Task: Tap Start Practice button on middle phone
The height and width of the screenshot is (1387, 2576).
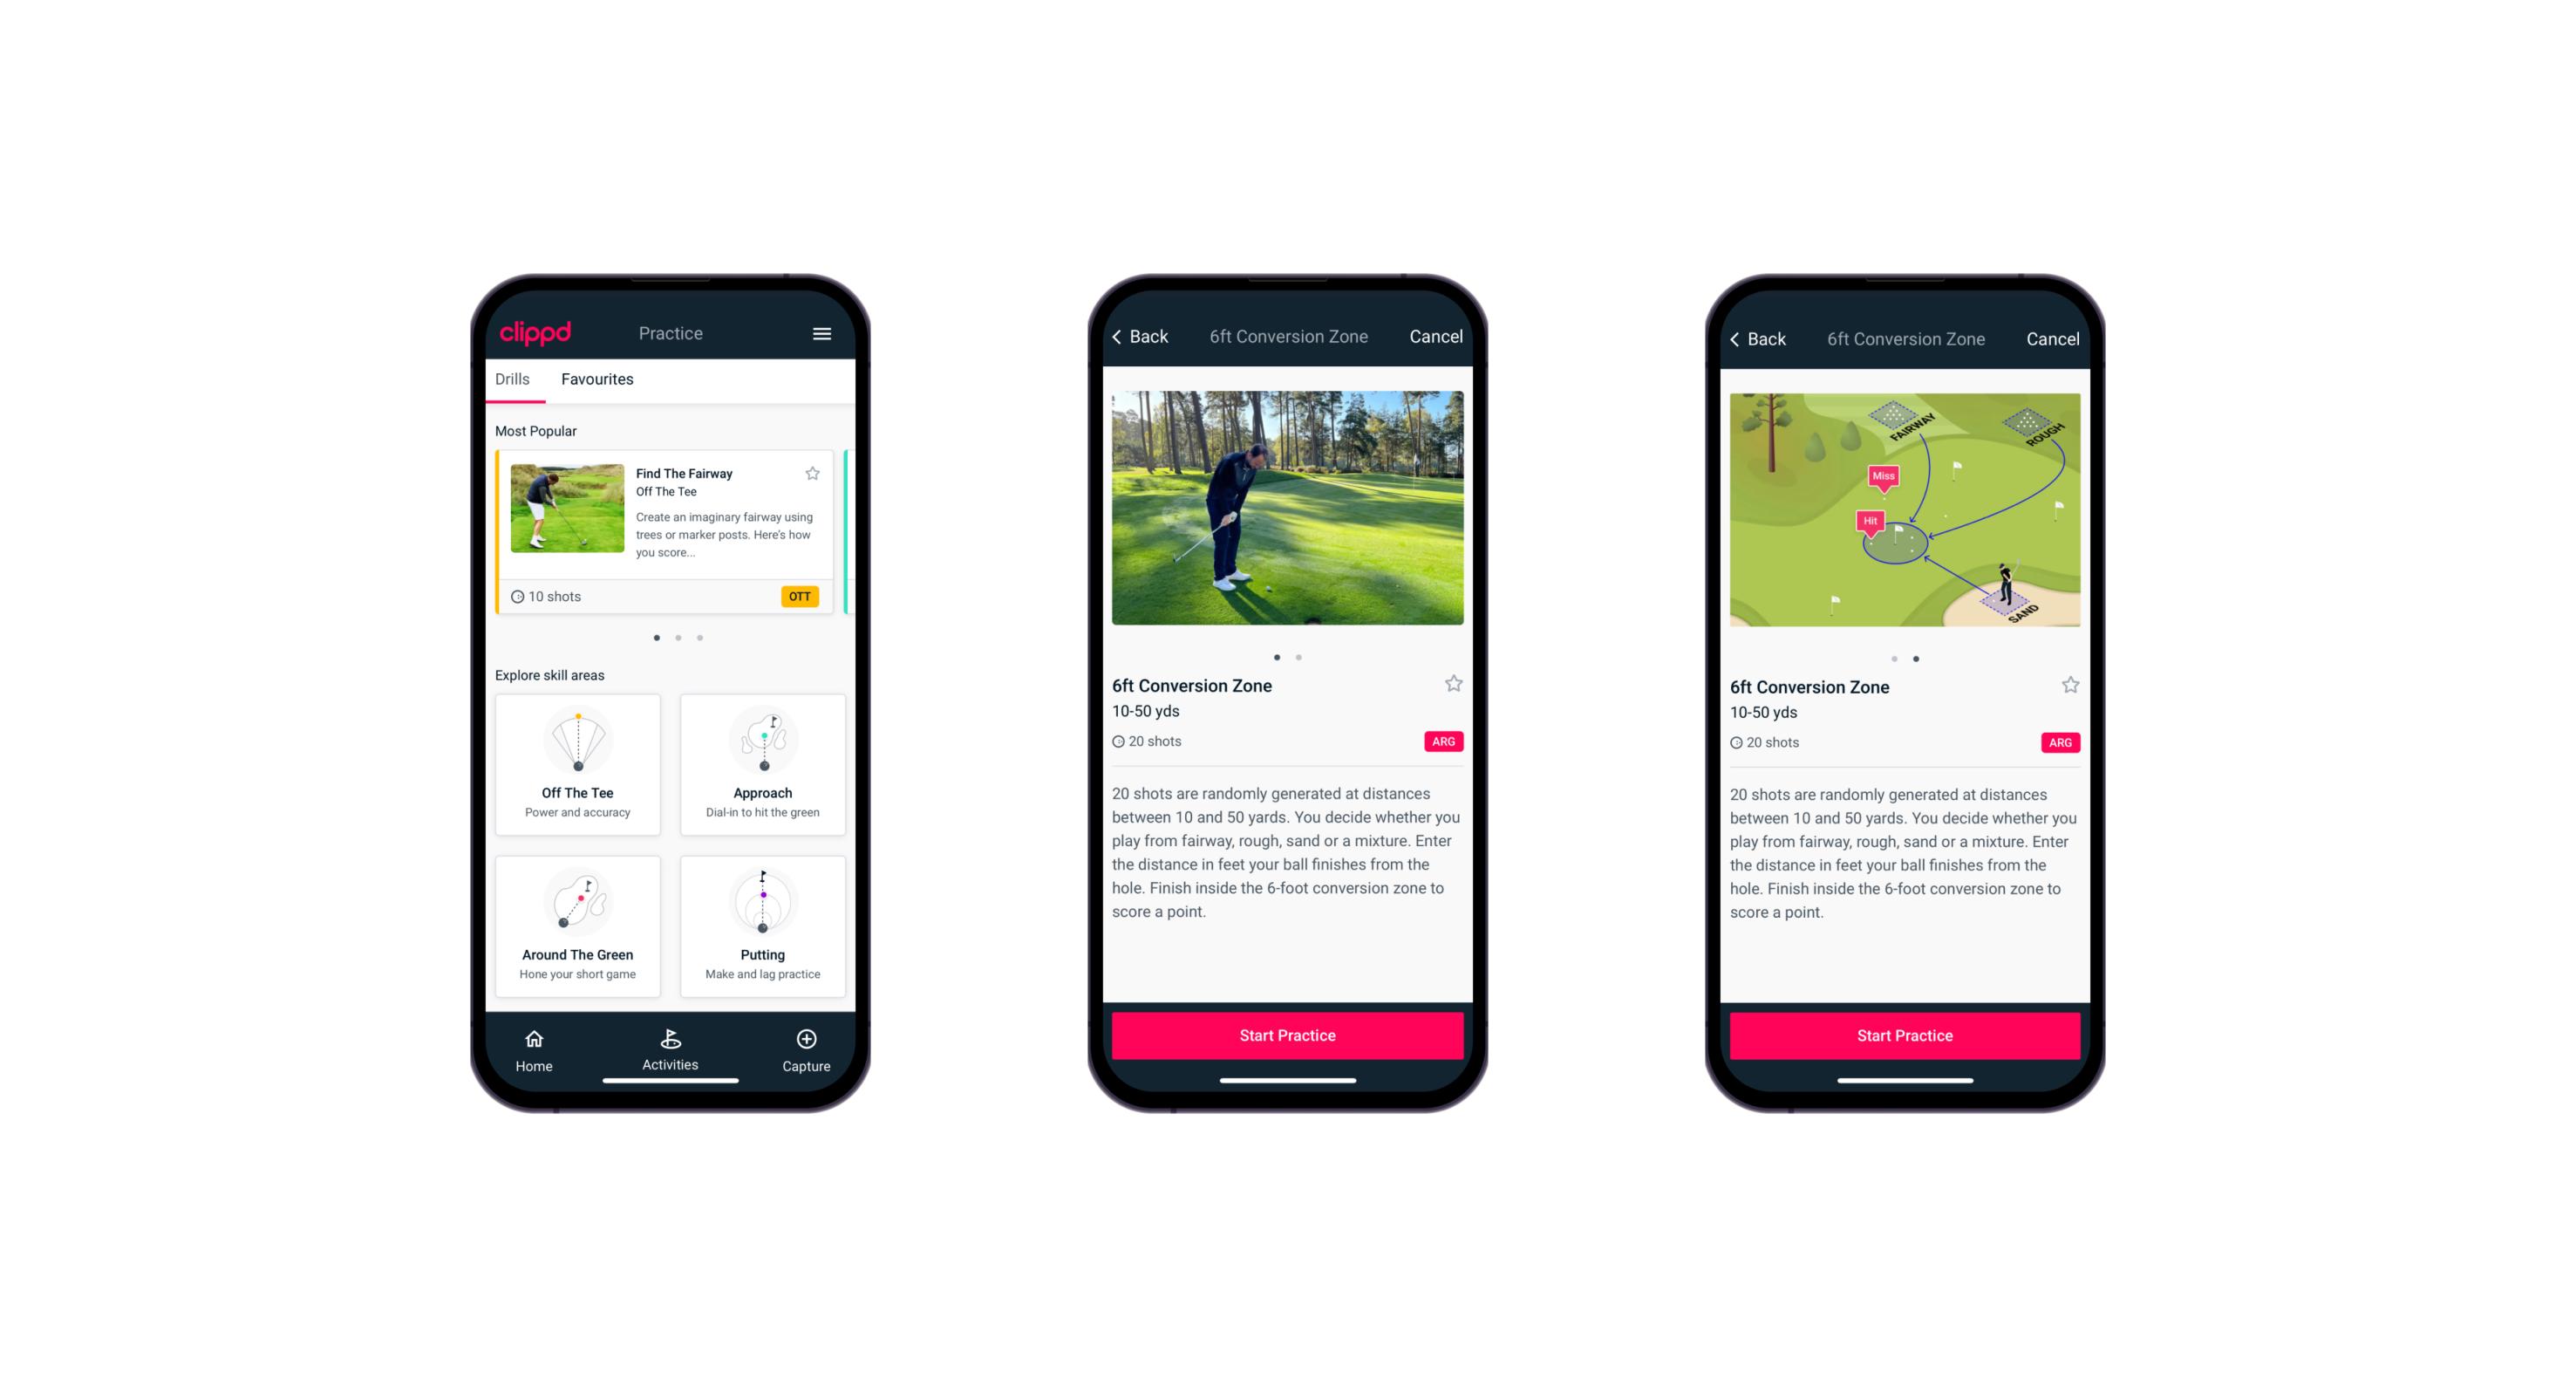Action: tap(1287, 1034)
